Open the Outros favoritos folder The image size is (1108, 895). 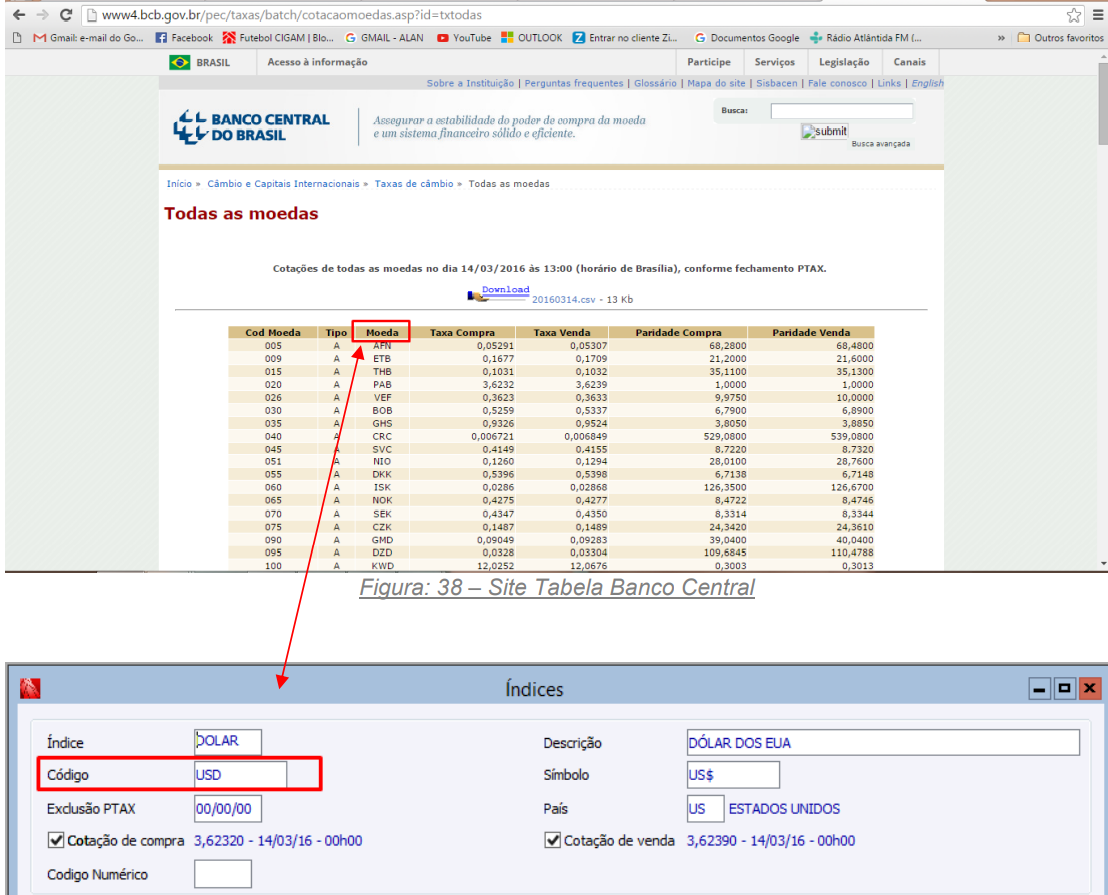1060,38
